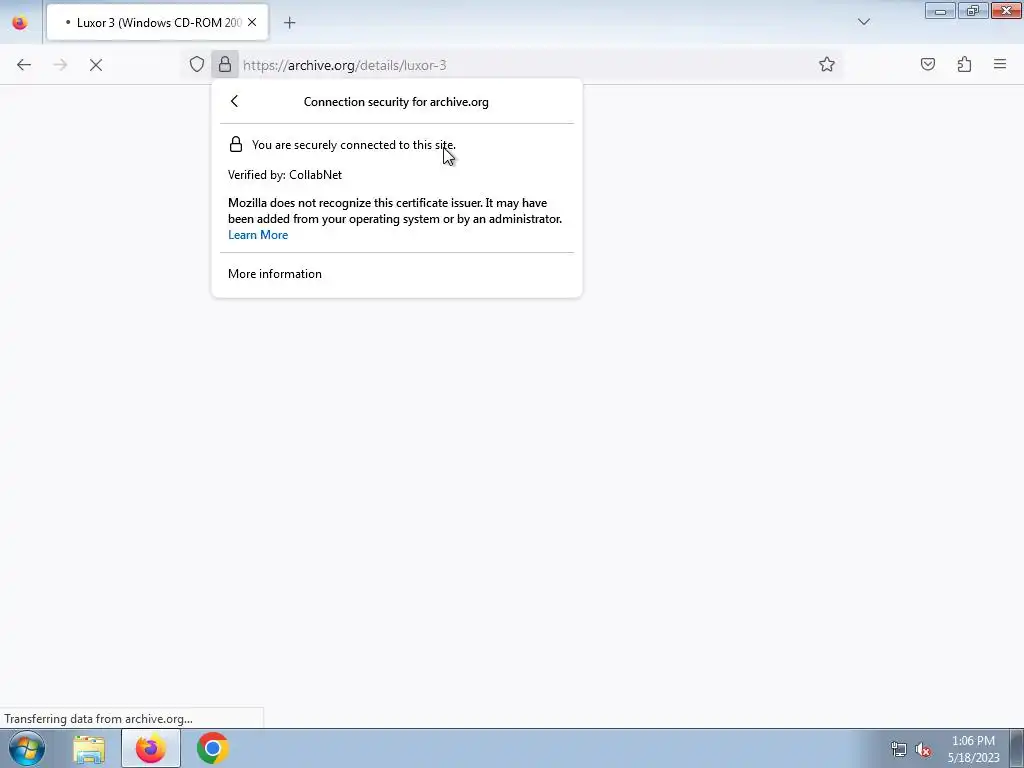Screen dimensions: 1024x768
Task: Click the Firefox View icon at top left
Action: click(x=20, y=23)
